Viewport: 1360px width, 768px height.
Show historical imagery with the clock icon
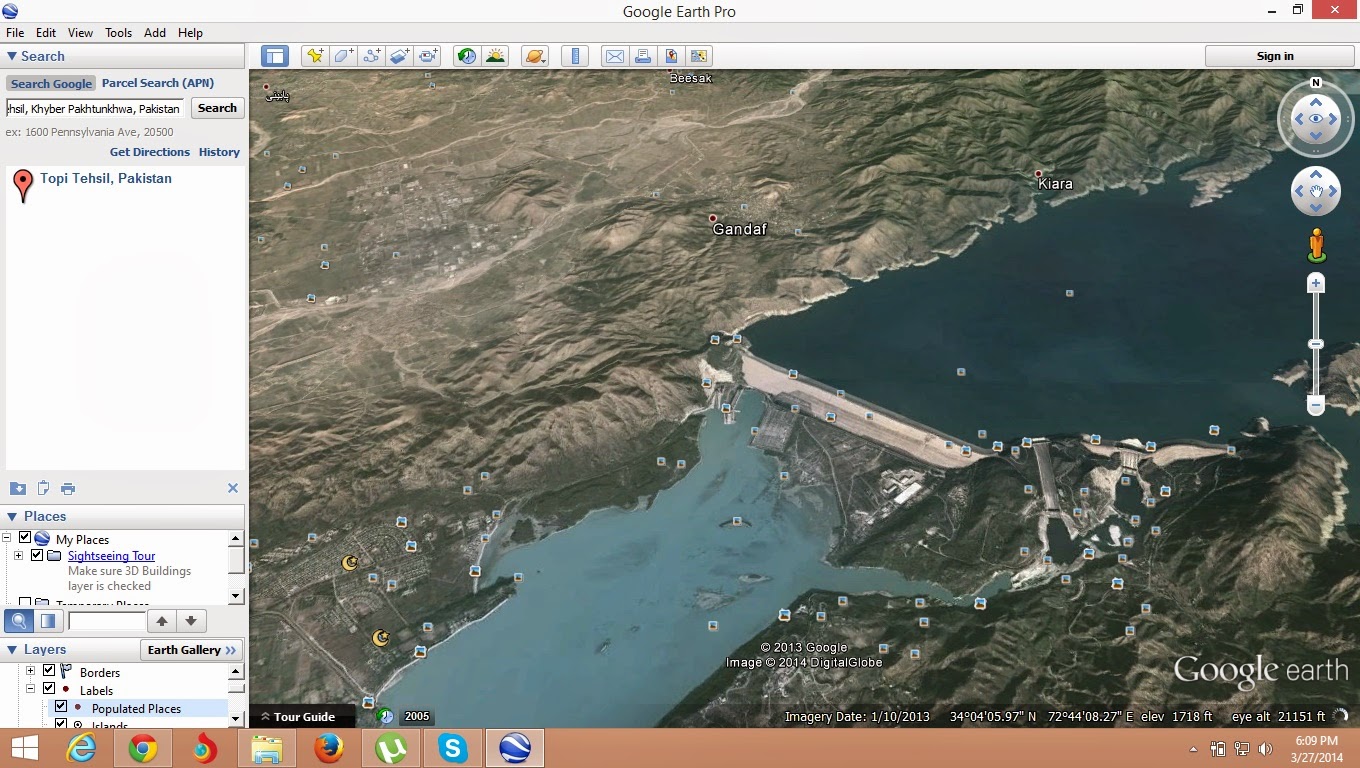466,56
